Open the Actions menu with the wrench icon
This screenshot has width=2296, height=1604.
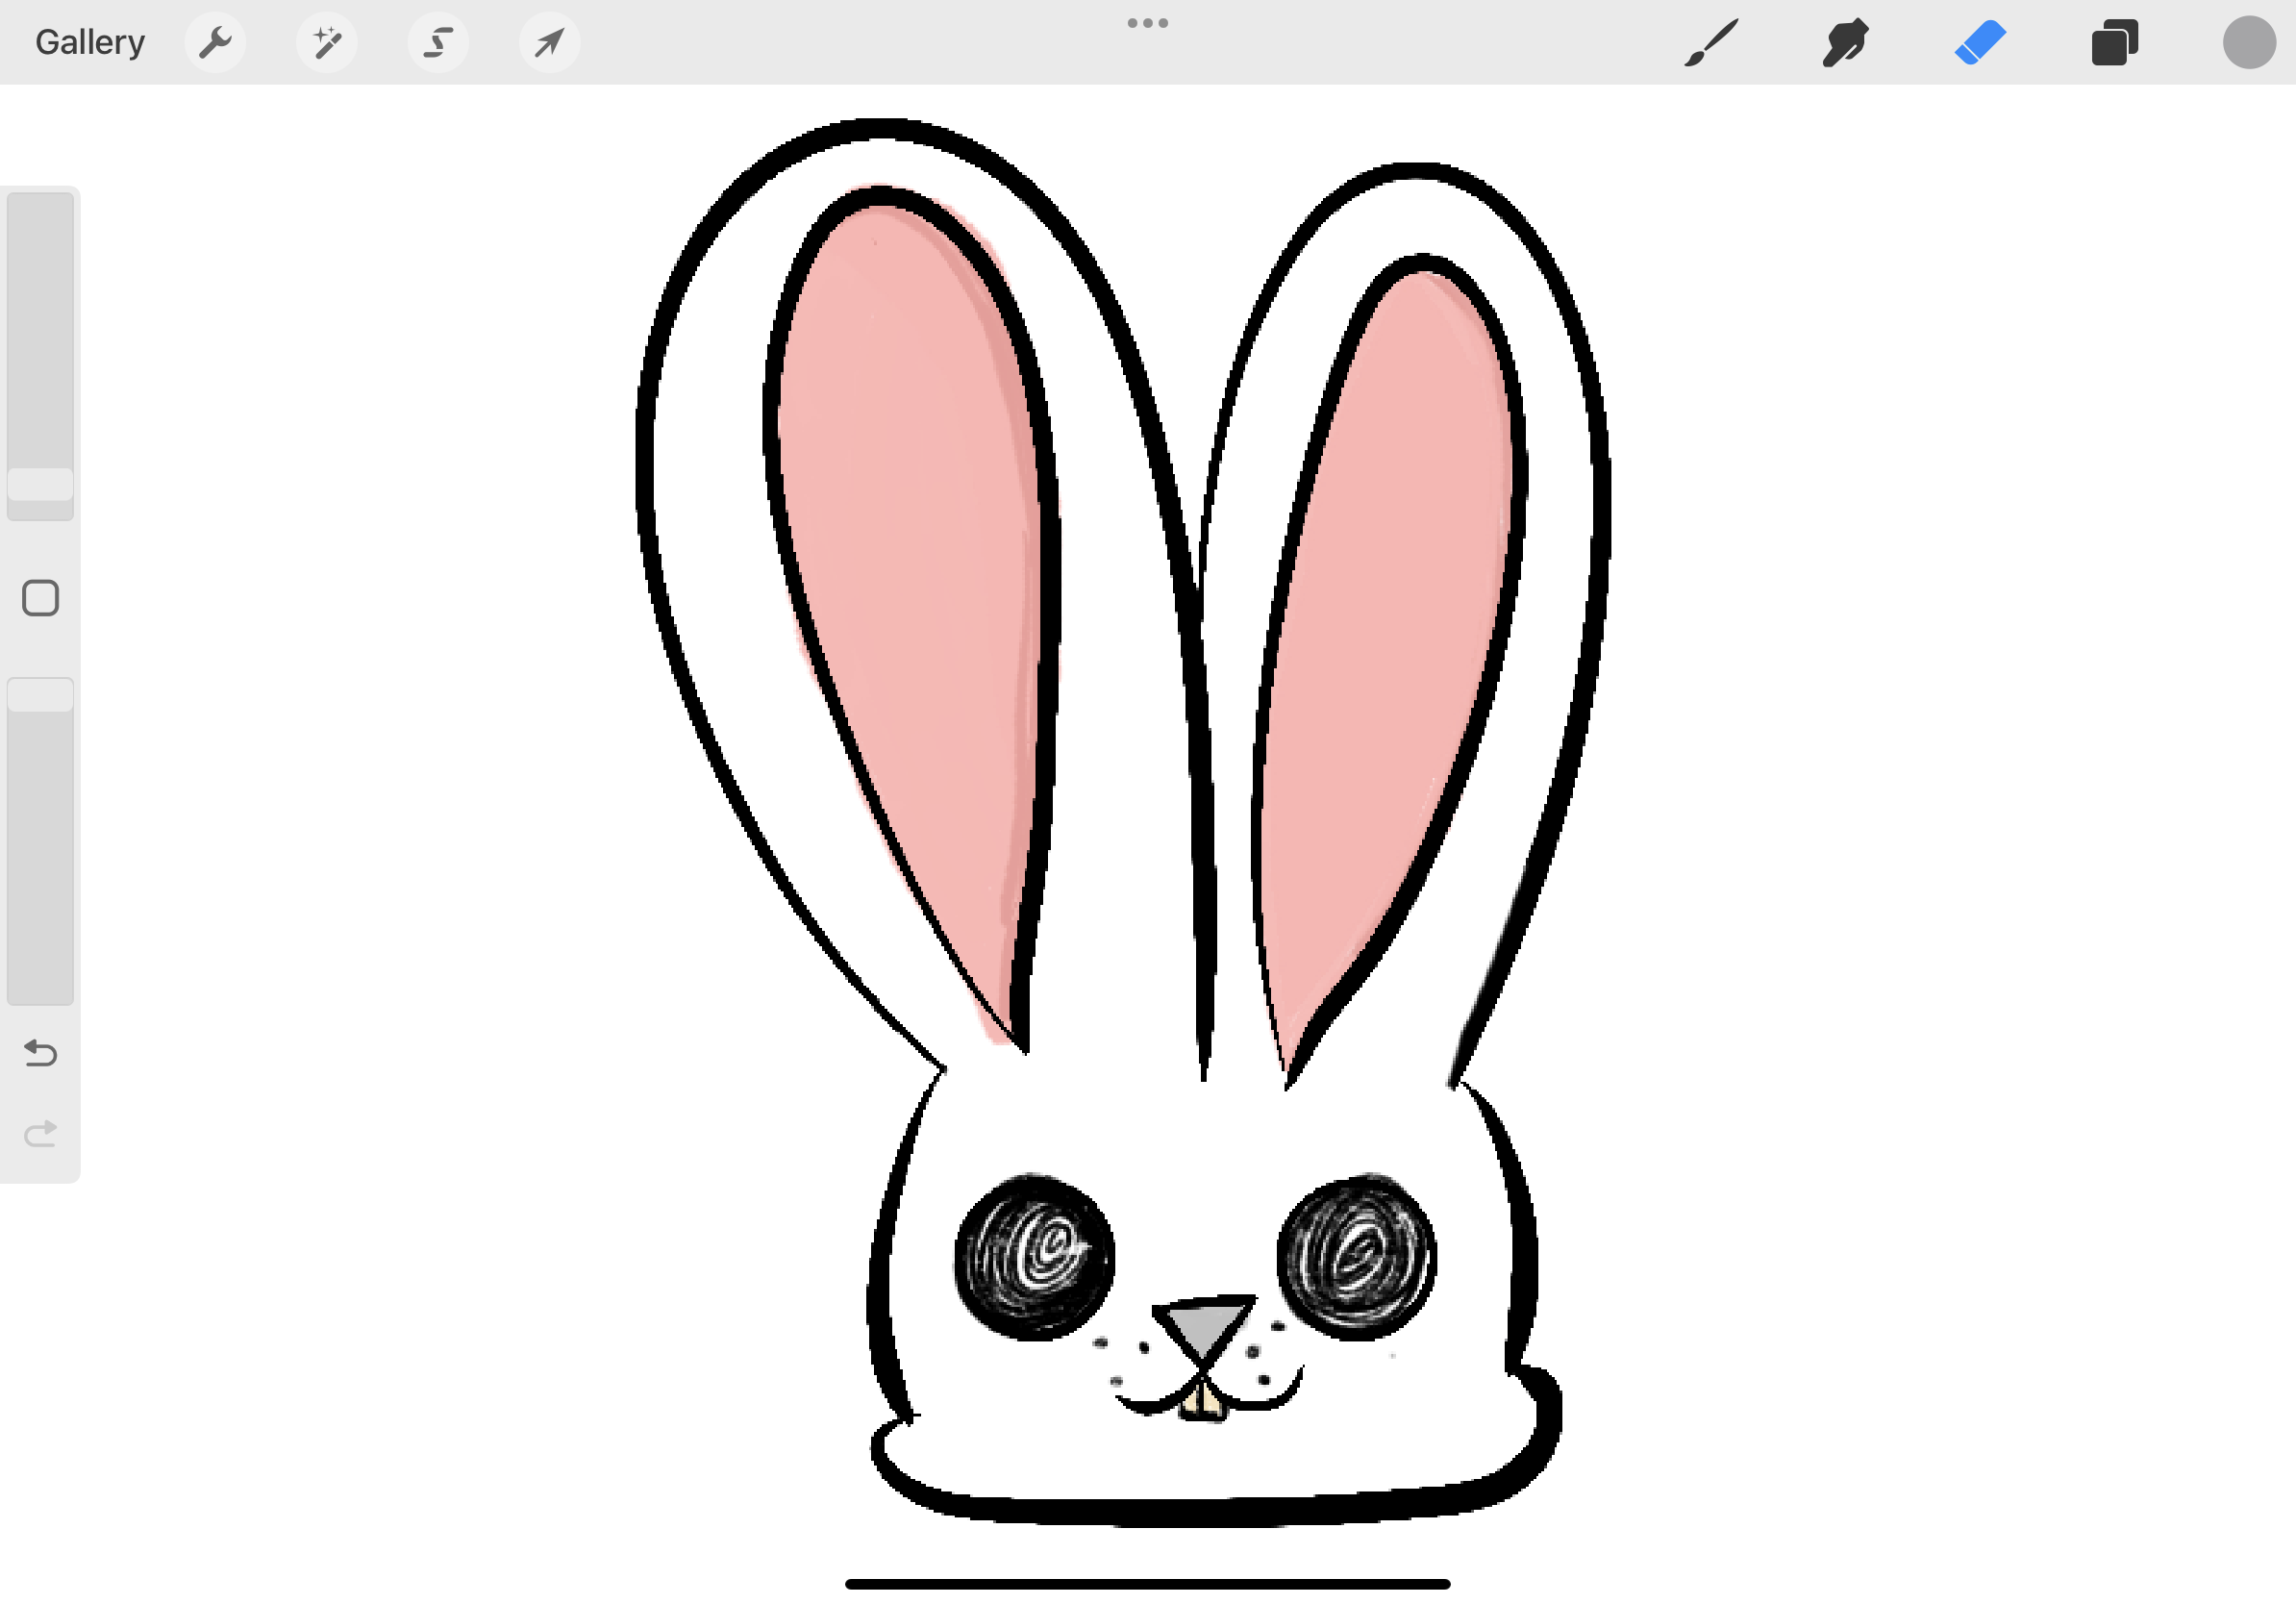click(216, 42)
